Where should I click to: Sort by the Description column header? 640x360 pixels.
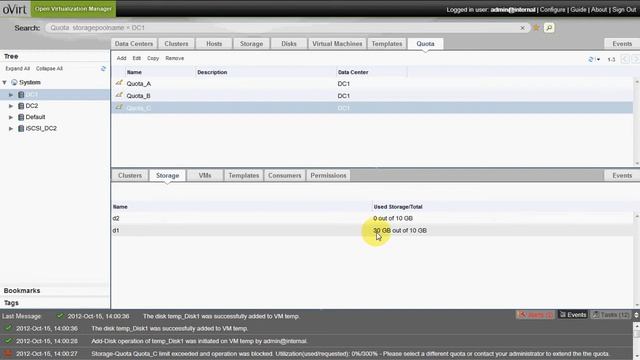[212, 72]
